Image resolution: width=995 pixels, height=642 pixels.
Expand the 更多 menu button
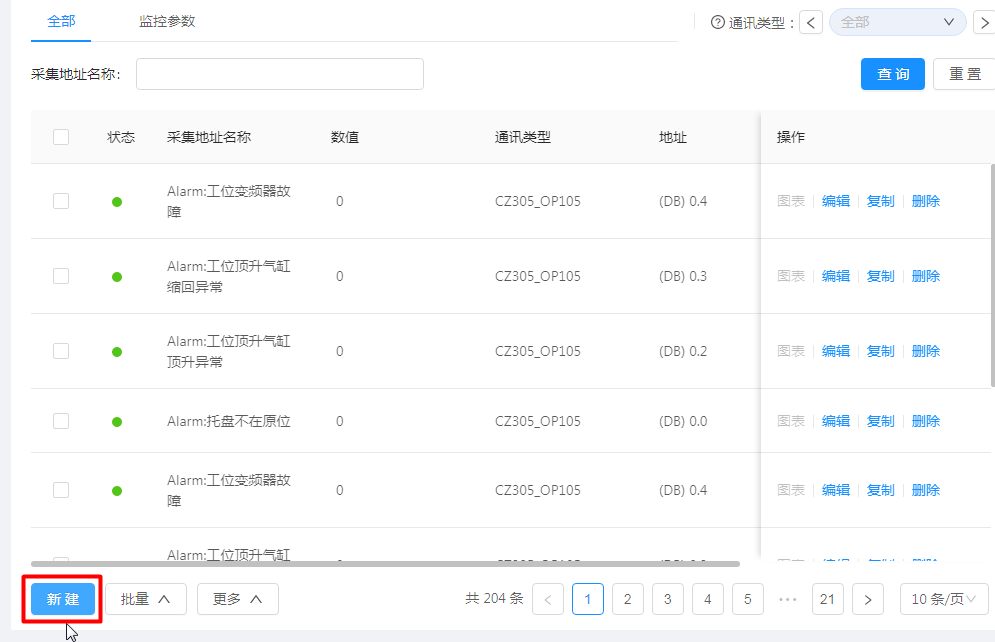pyautogui.click(x=237, y=599)
